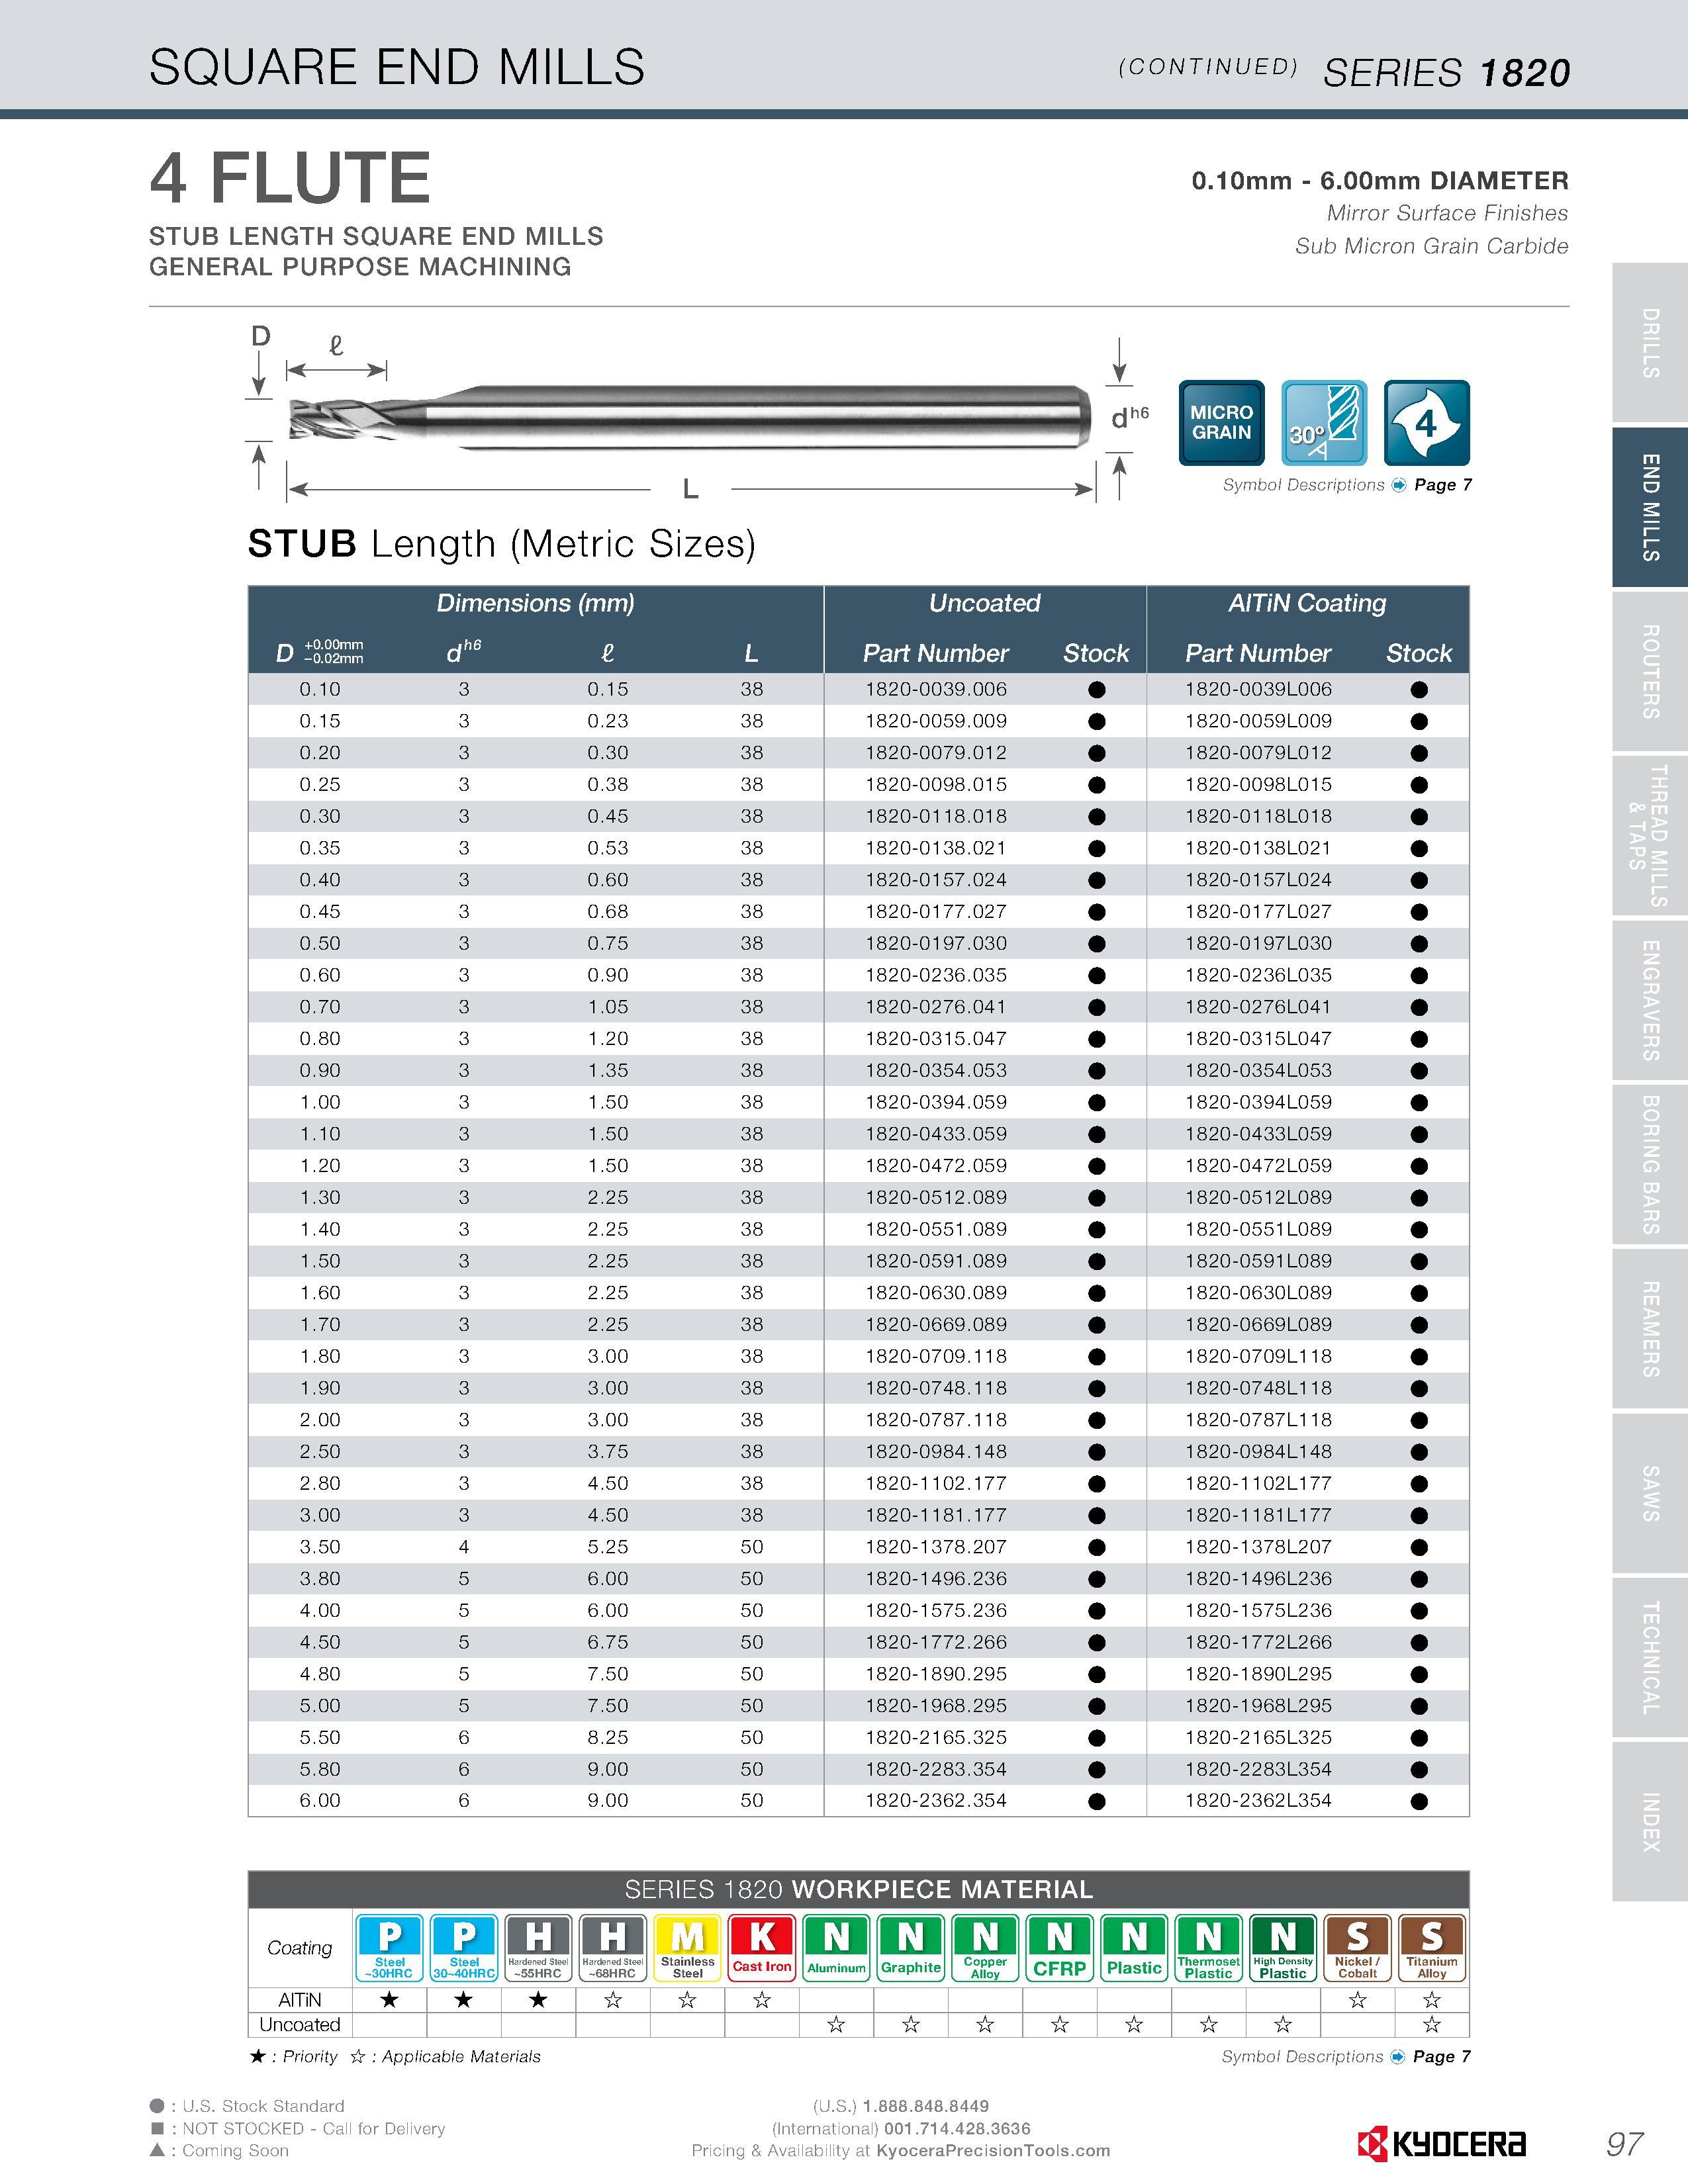Click the AlTiN priority star under Steel ~30HRC
This screenshot has width=1688, height=2184.
(390, 2000)
